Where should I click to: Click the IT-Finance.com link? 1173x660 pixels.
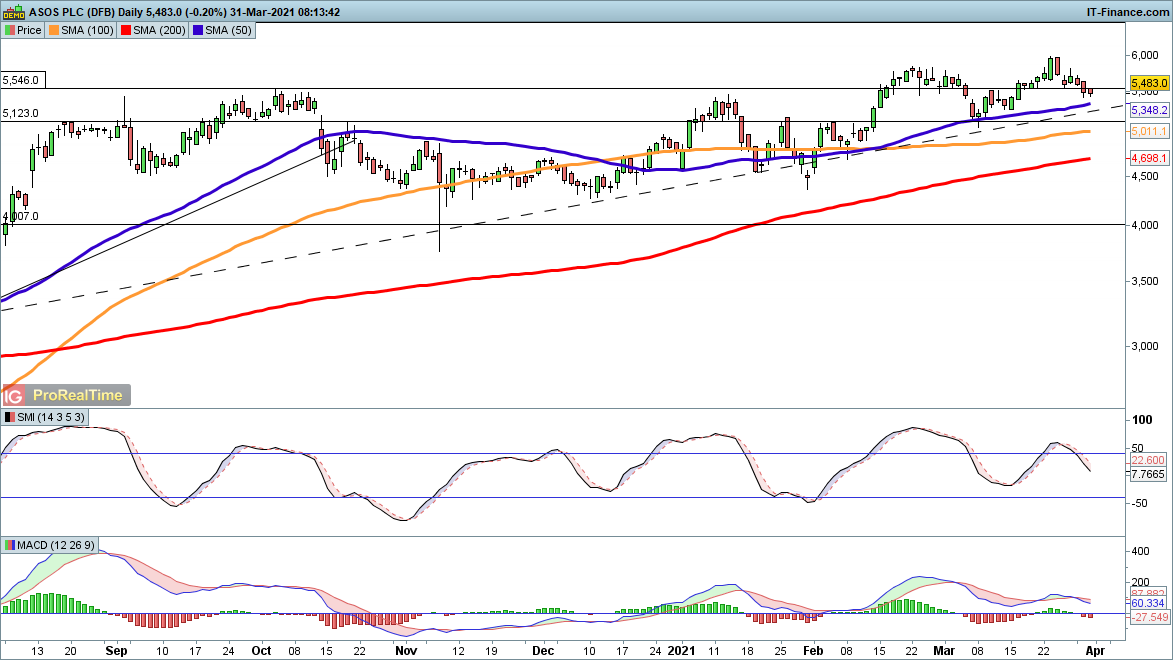point(1127,12)
